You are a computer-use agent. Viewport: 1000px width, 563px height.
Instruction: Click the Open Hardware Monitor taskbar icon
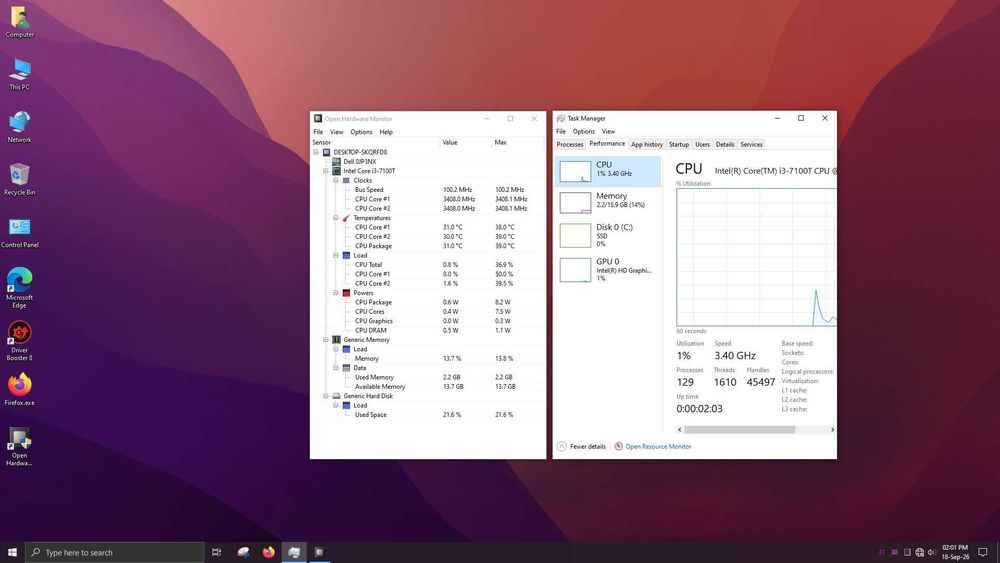[x=320, y=552]
